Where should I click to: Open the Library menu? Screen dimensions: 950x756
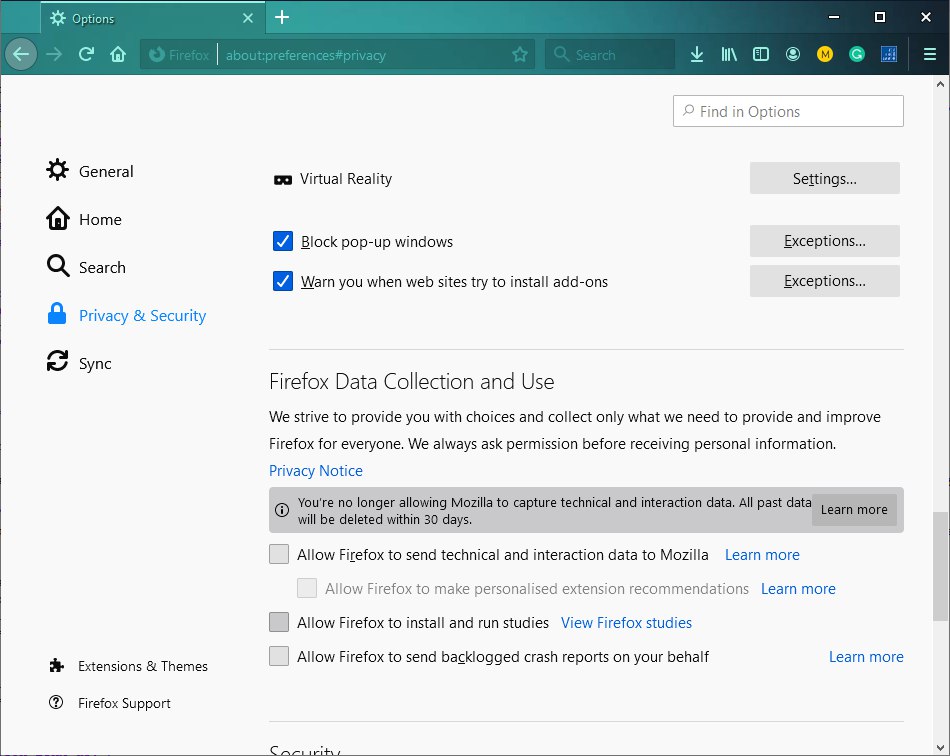[729, 55]
